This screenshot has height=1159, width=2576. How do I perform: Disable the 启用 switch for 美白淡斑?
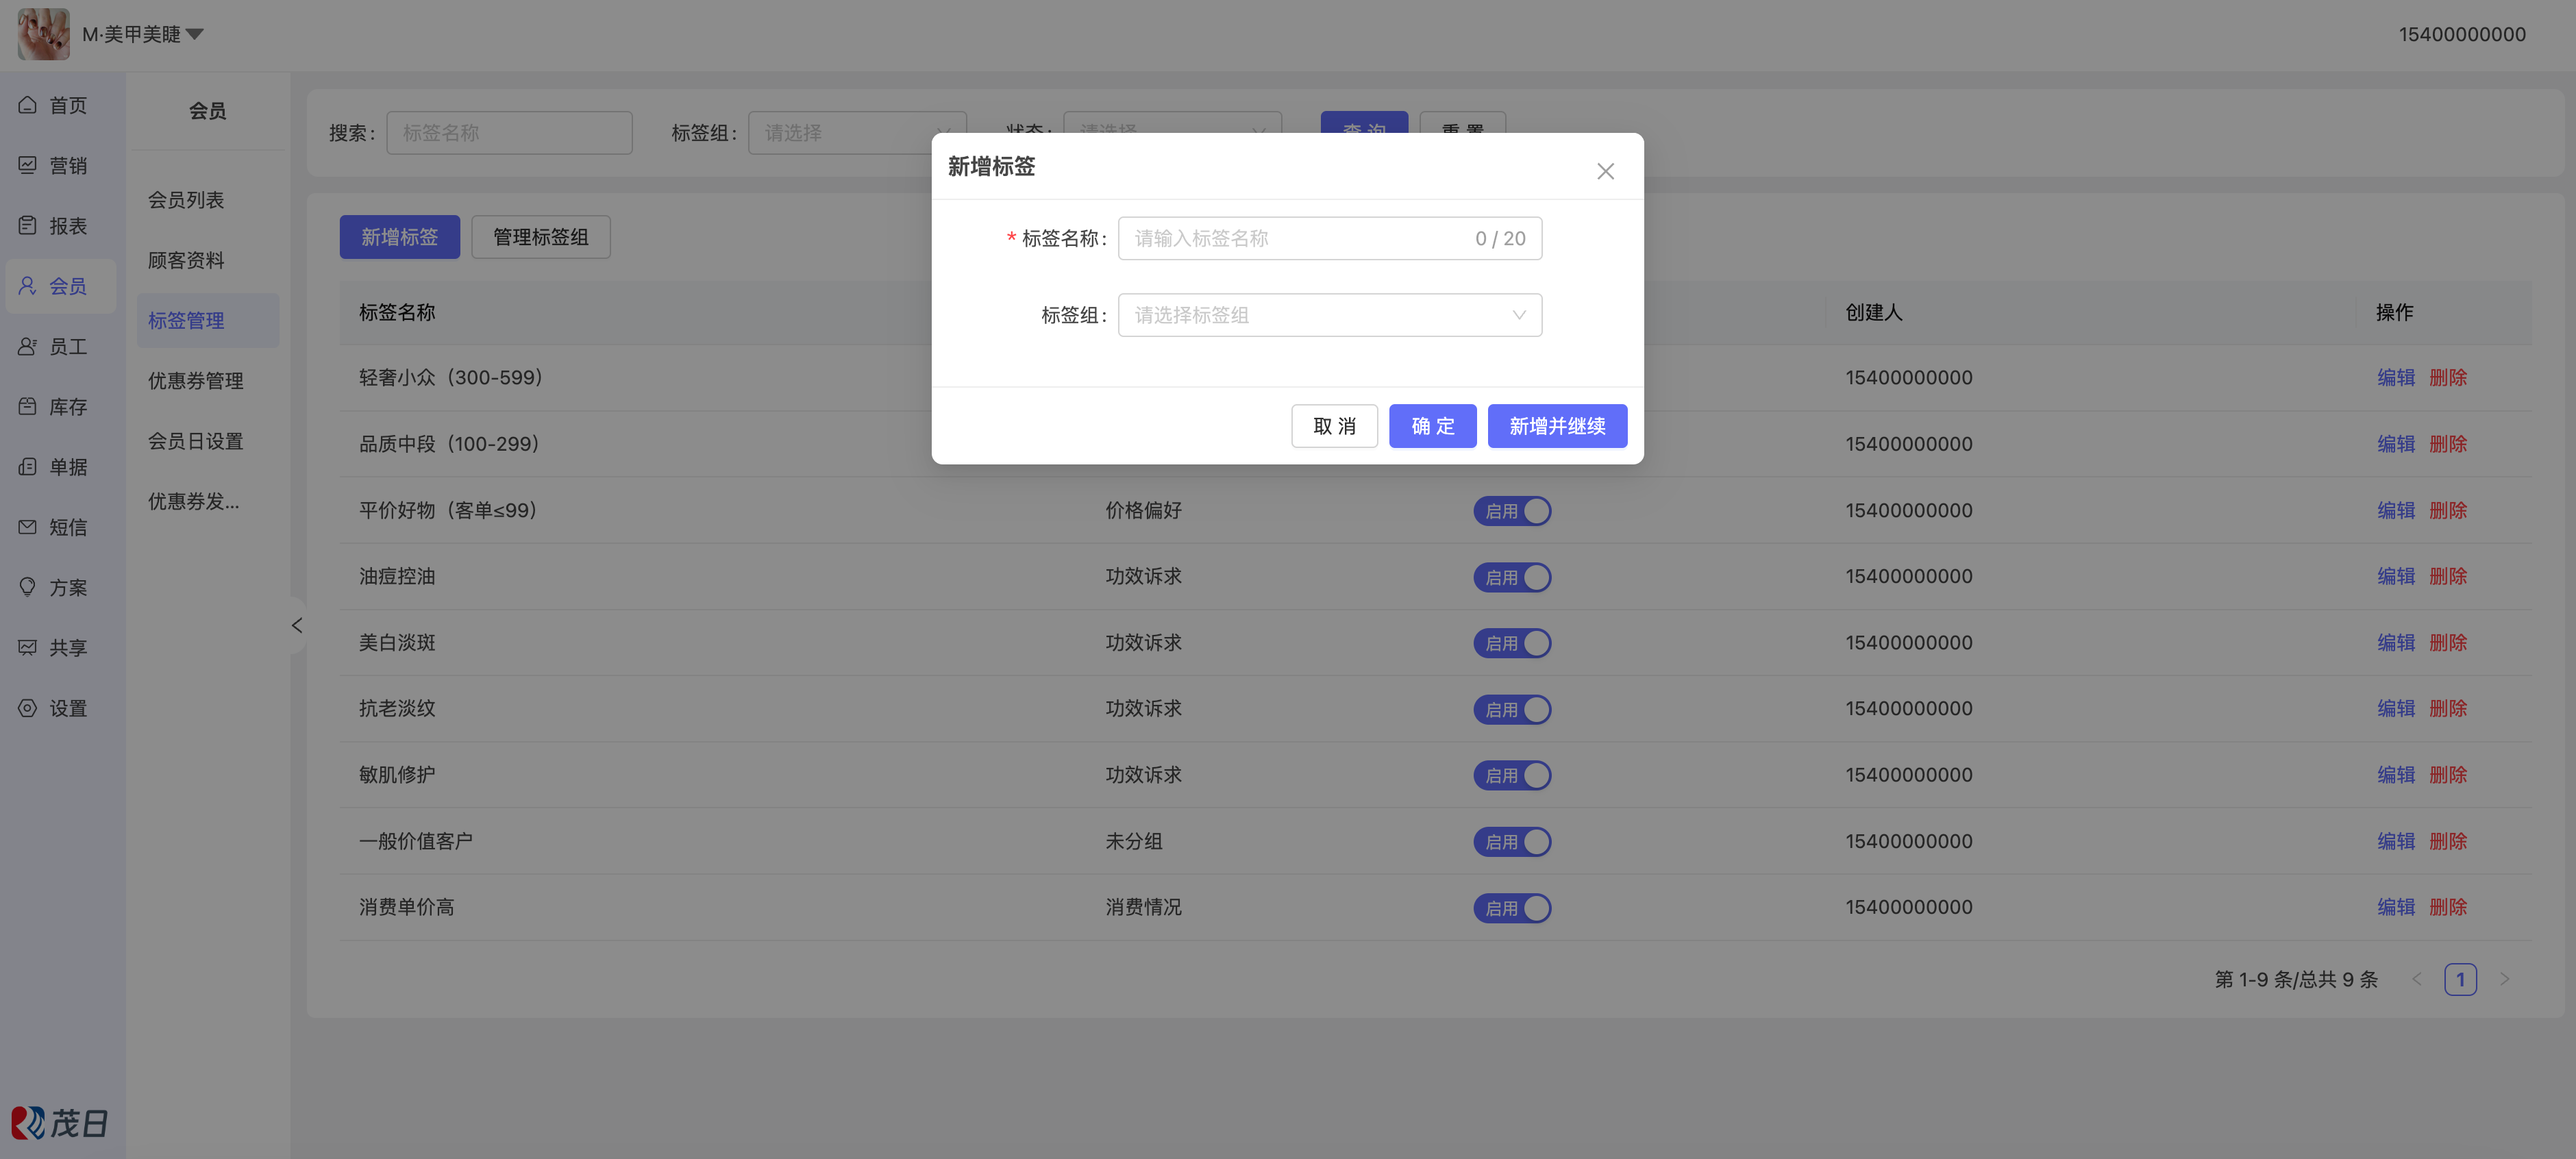point(1511,643)
